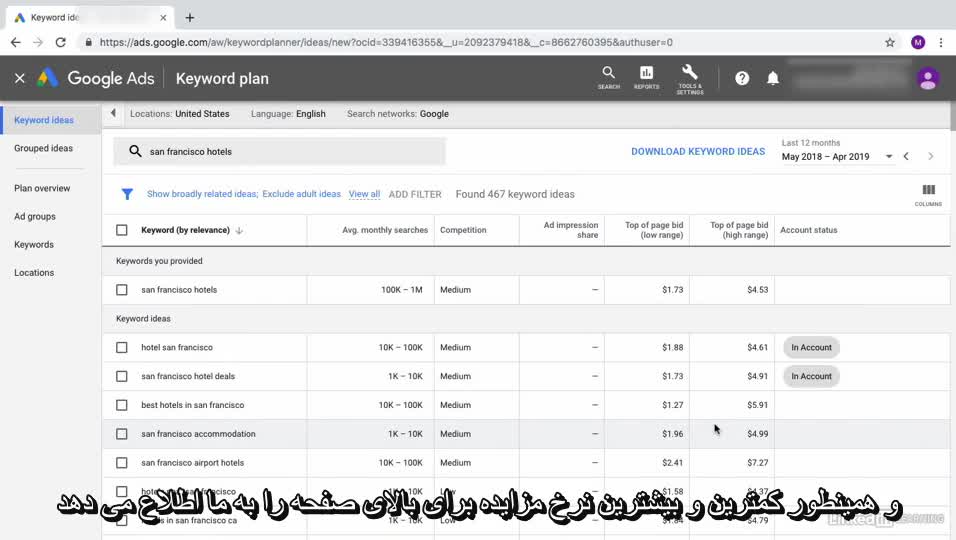Click the View all filters link
The image size is (956, 540).
coord(364,194)
